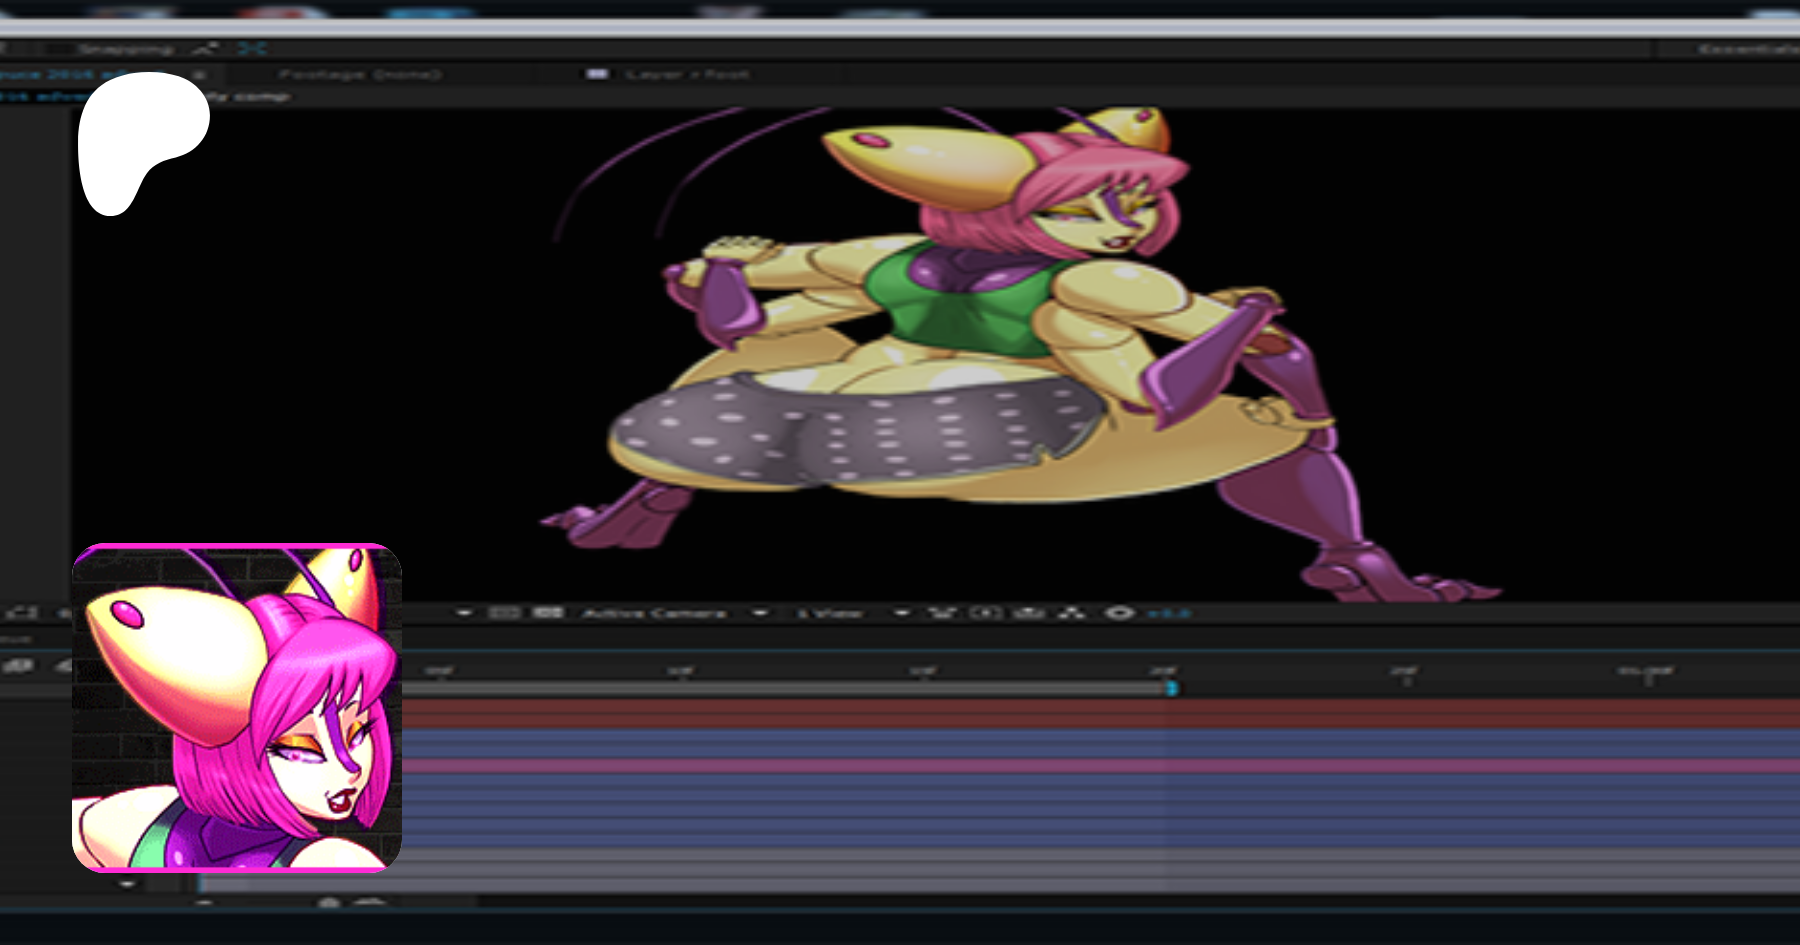
Task: Switch to the Layer panel tab
Action: pyautogui.click(x=686, y=74)
